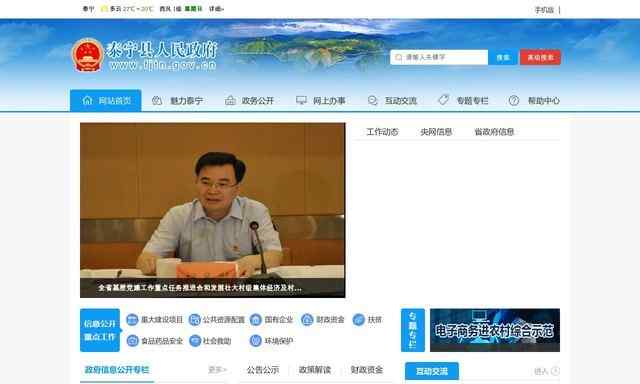Switch to the 央网信息 tab

[x=436, y=132]
